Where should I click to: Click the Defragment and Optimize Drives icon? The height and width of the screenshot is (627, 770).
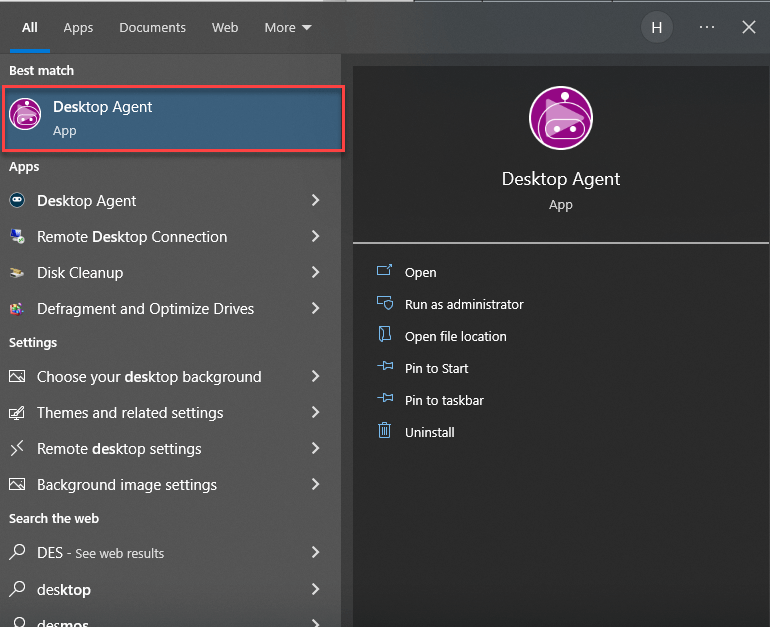tap(17, 309)
